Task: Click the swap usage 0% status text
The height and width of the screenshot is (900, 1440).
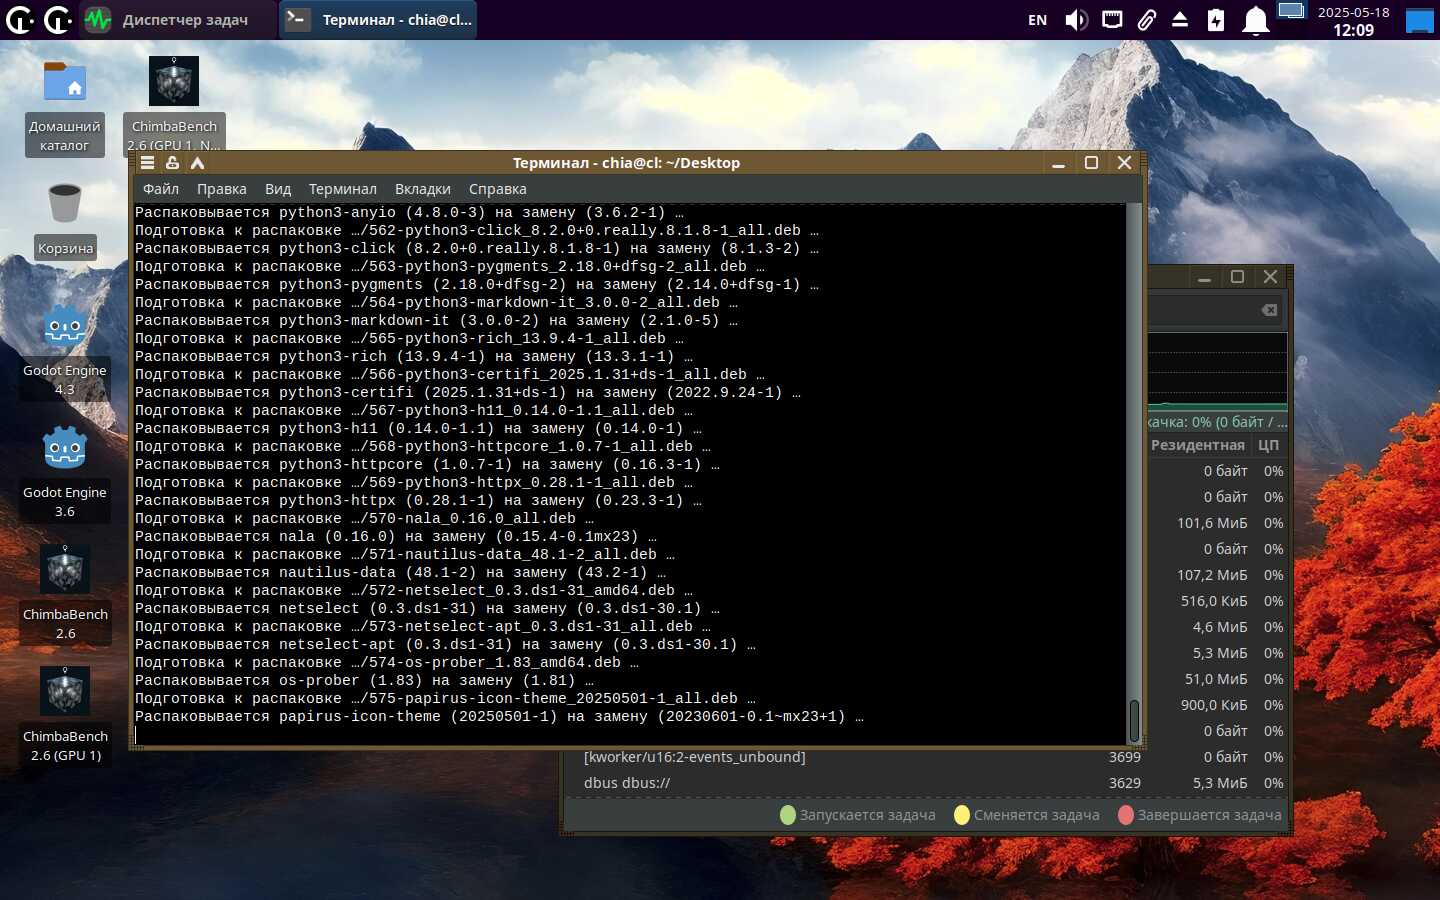Action: click(x=1217, y=422)
